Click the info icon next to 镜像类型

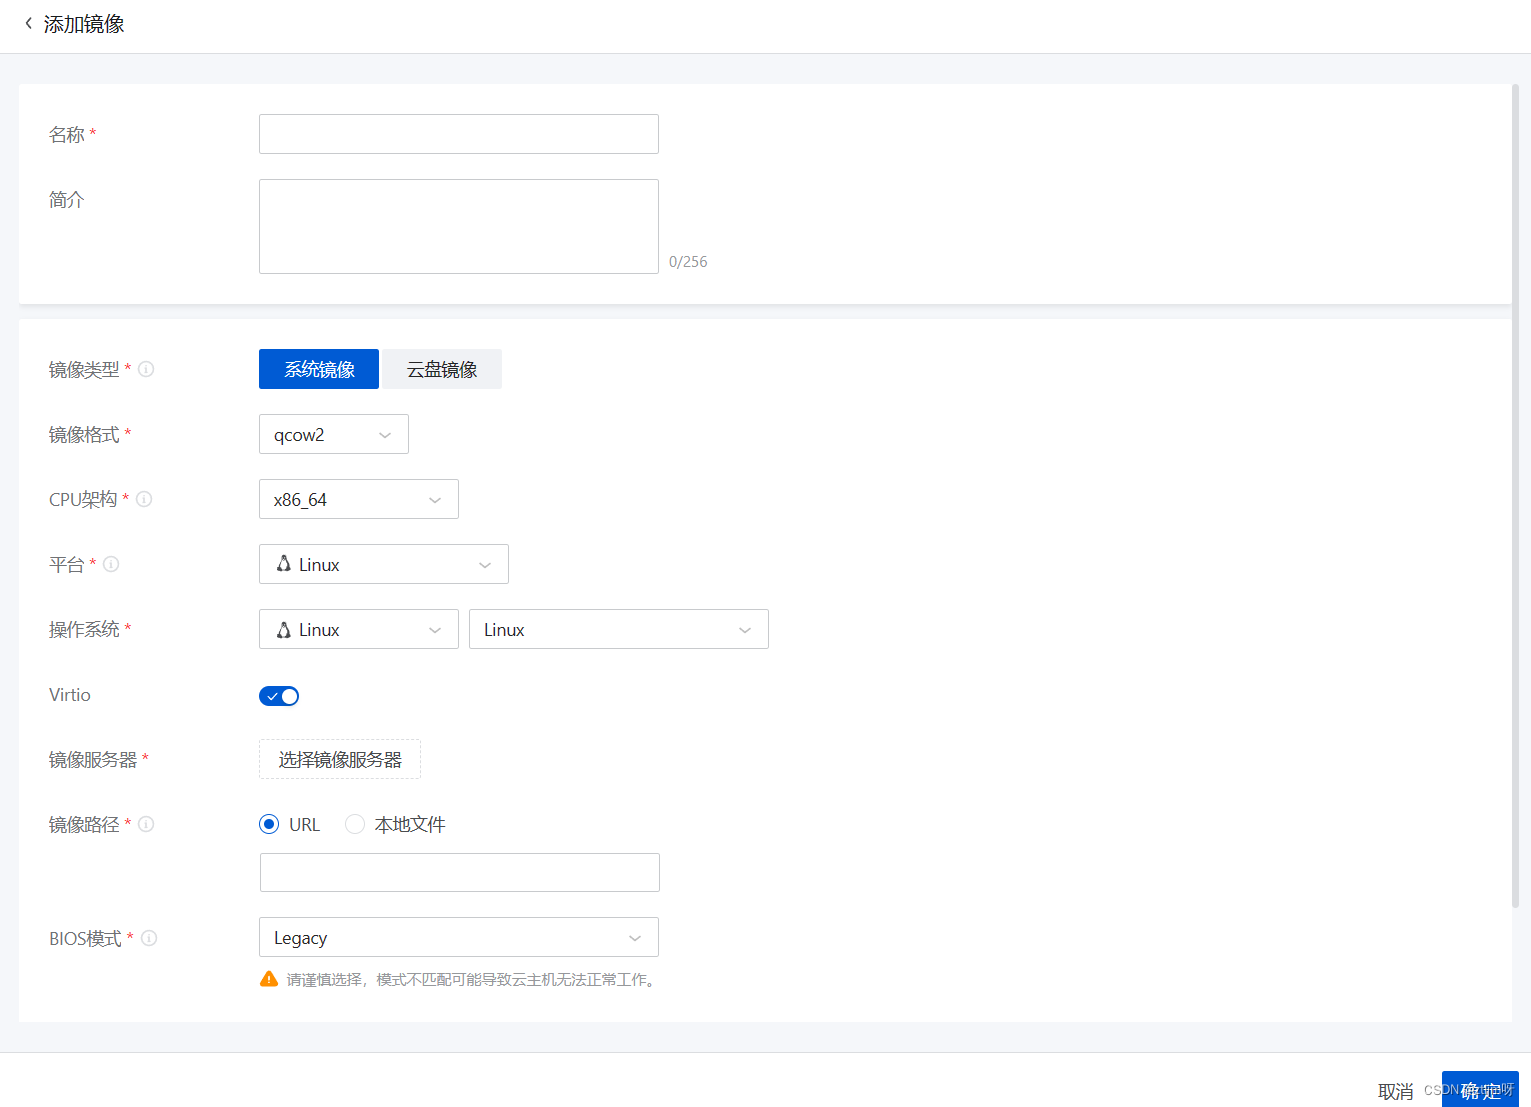pos(146,369)
